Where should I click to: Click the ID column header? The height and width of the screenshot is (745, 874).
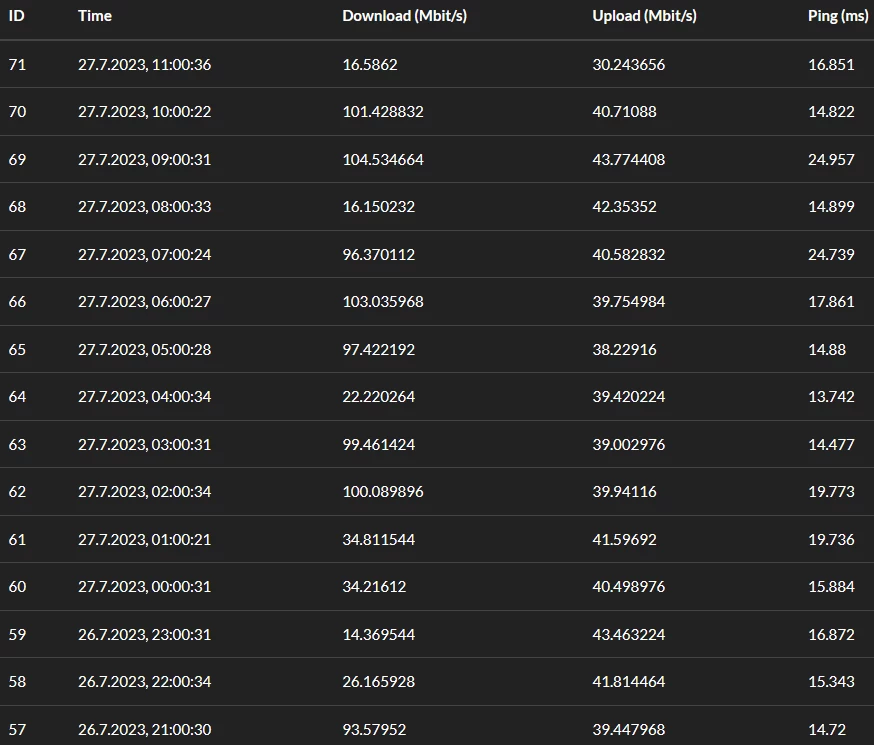tap(17, 16)
